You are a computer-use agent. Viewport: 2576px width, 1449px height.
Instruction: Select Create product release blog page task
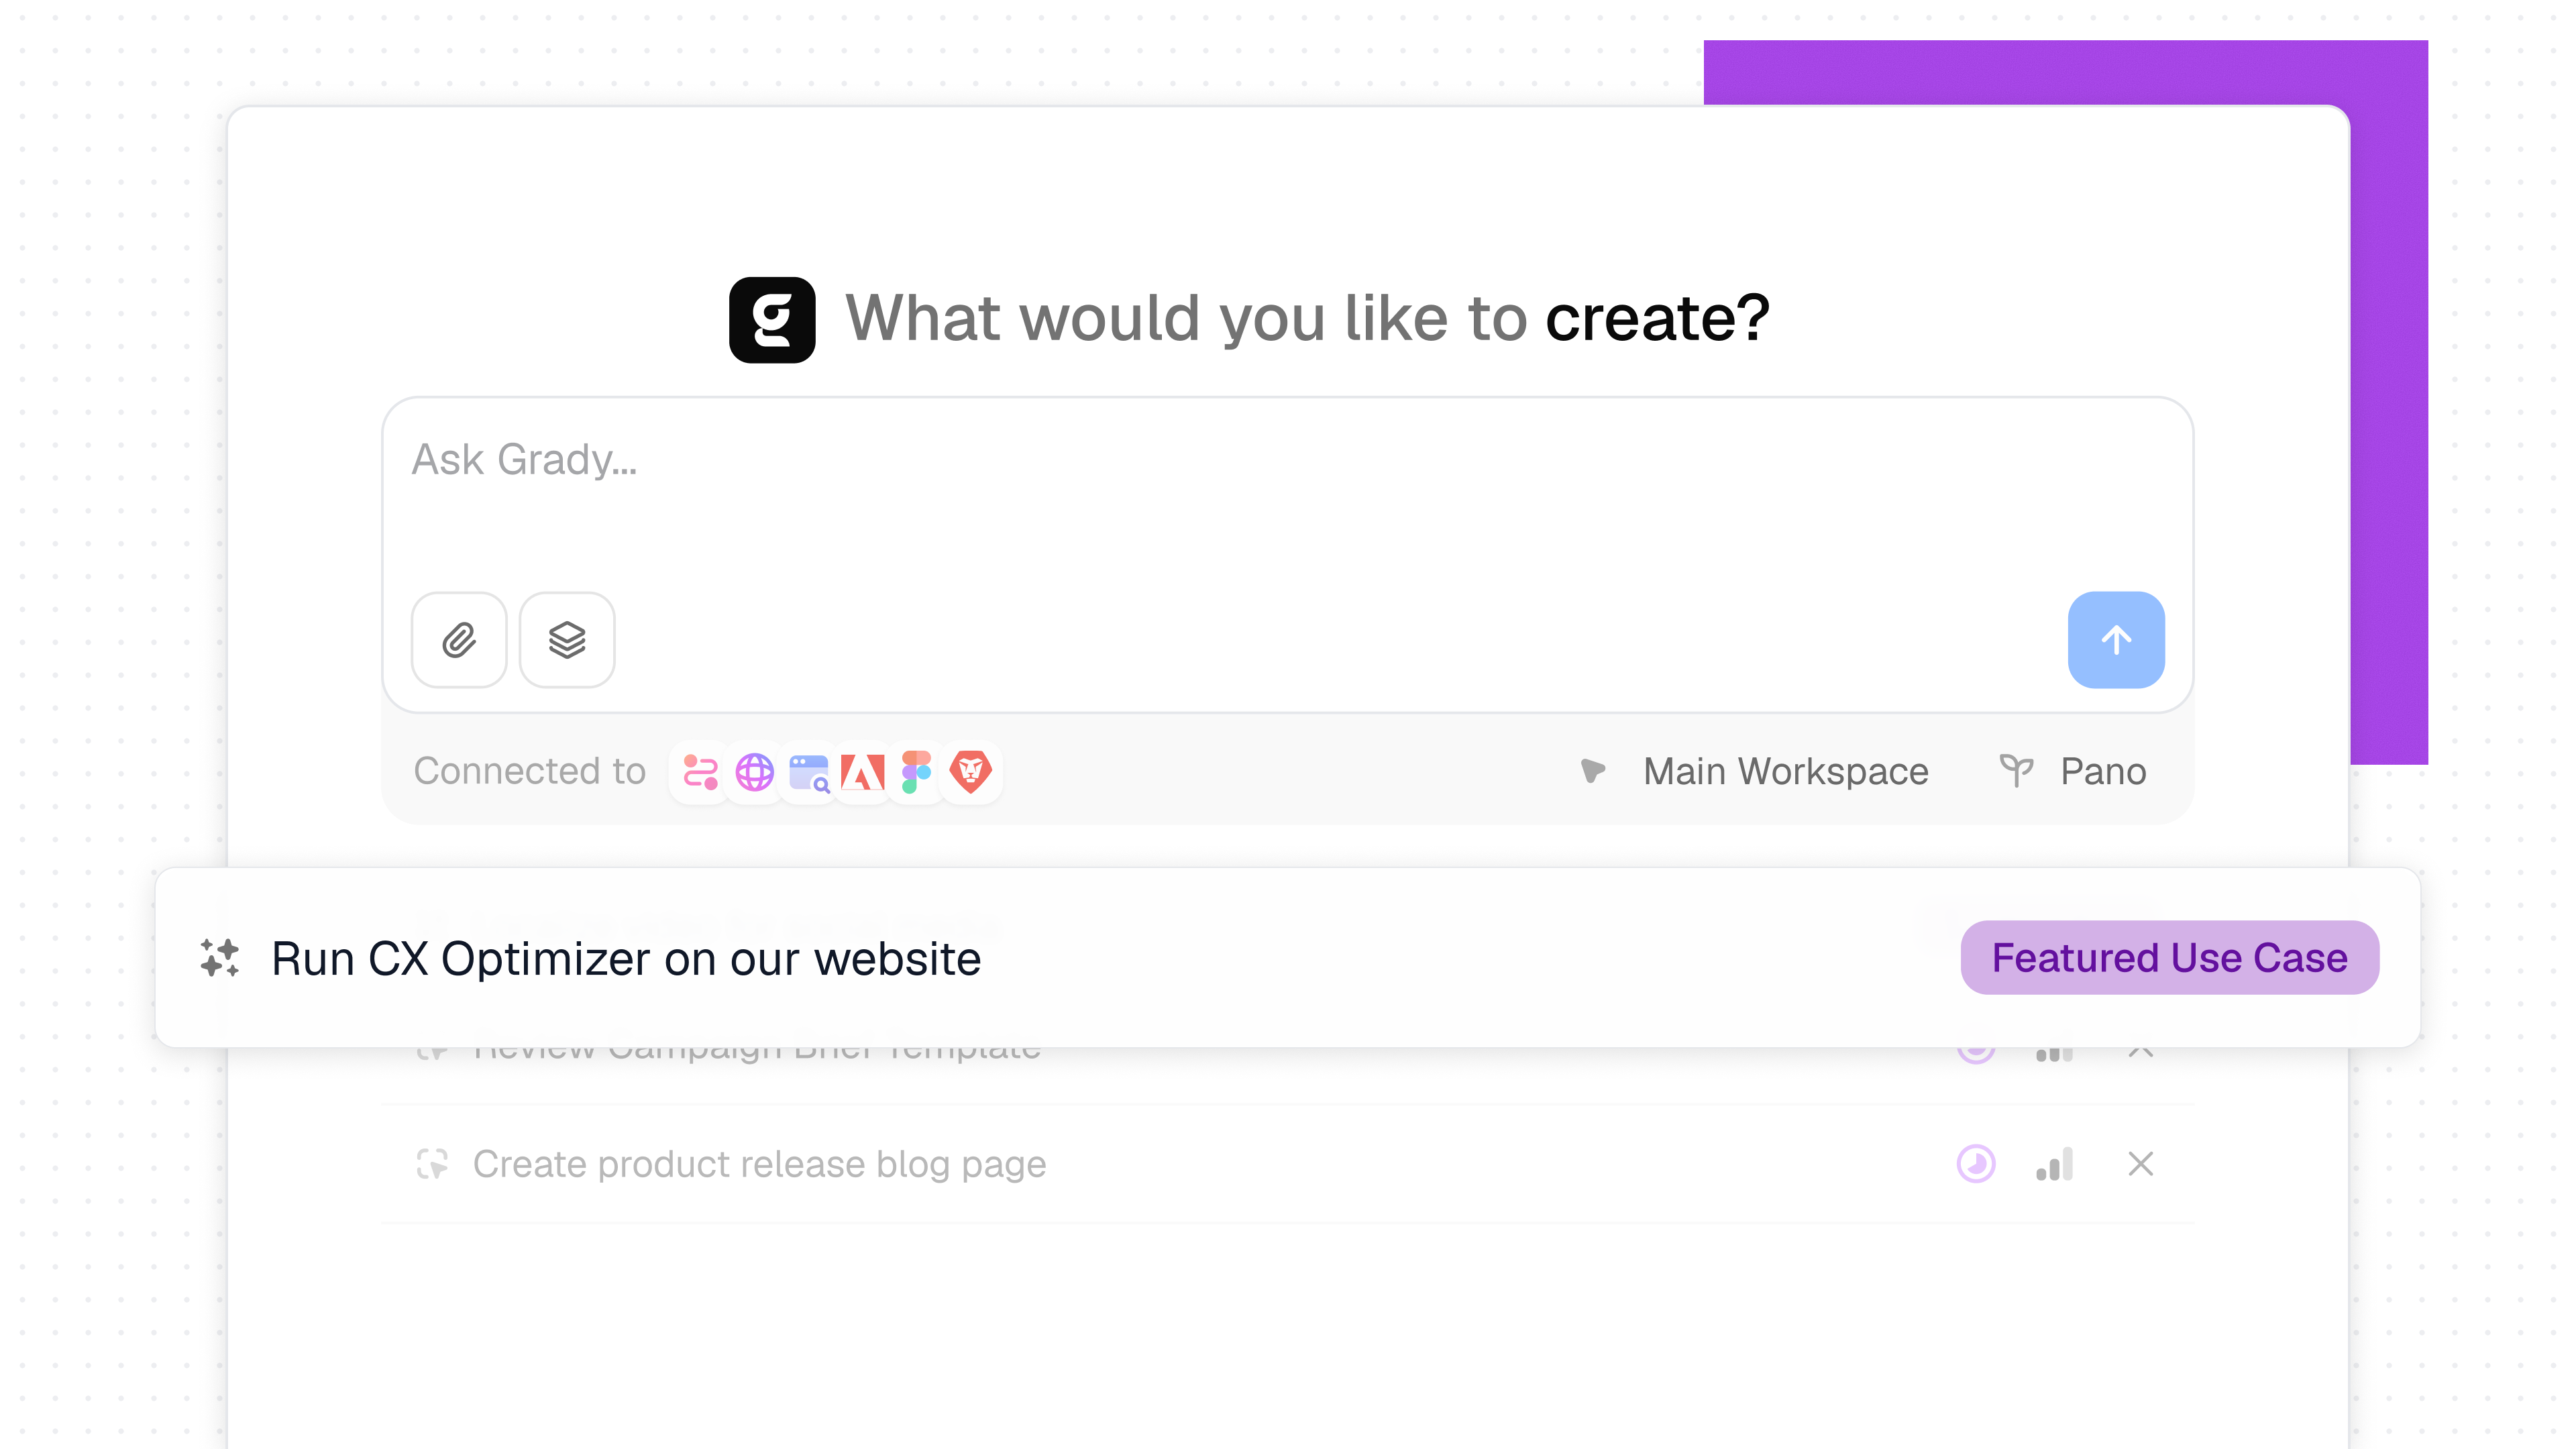click(759, 1164)
